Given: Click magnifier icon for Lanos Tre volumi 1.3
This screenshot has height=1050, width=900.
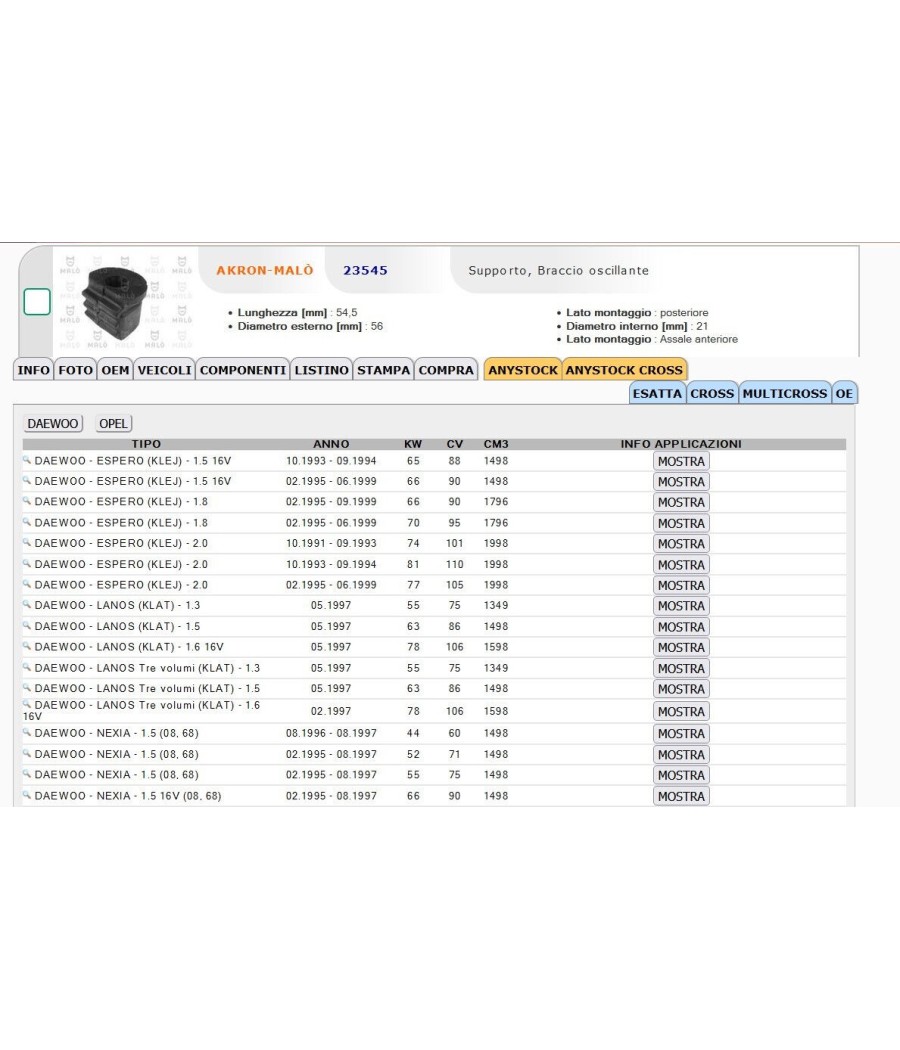Looking at the screenshot, I should (x=27, y=667).
